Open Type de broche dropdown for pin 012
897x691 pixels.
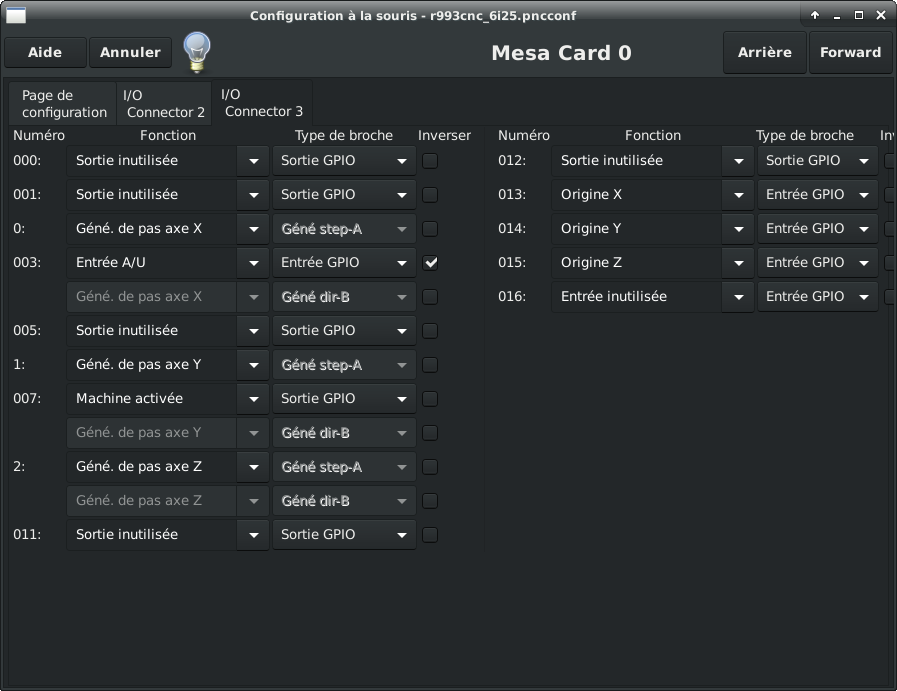(x=817, y=161)
